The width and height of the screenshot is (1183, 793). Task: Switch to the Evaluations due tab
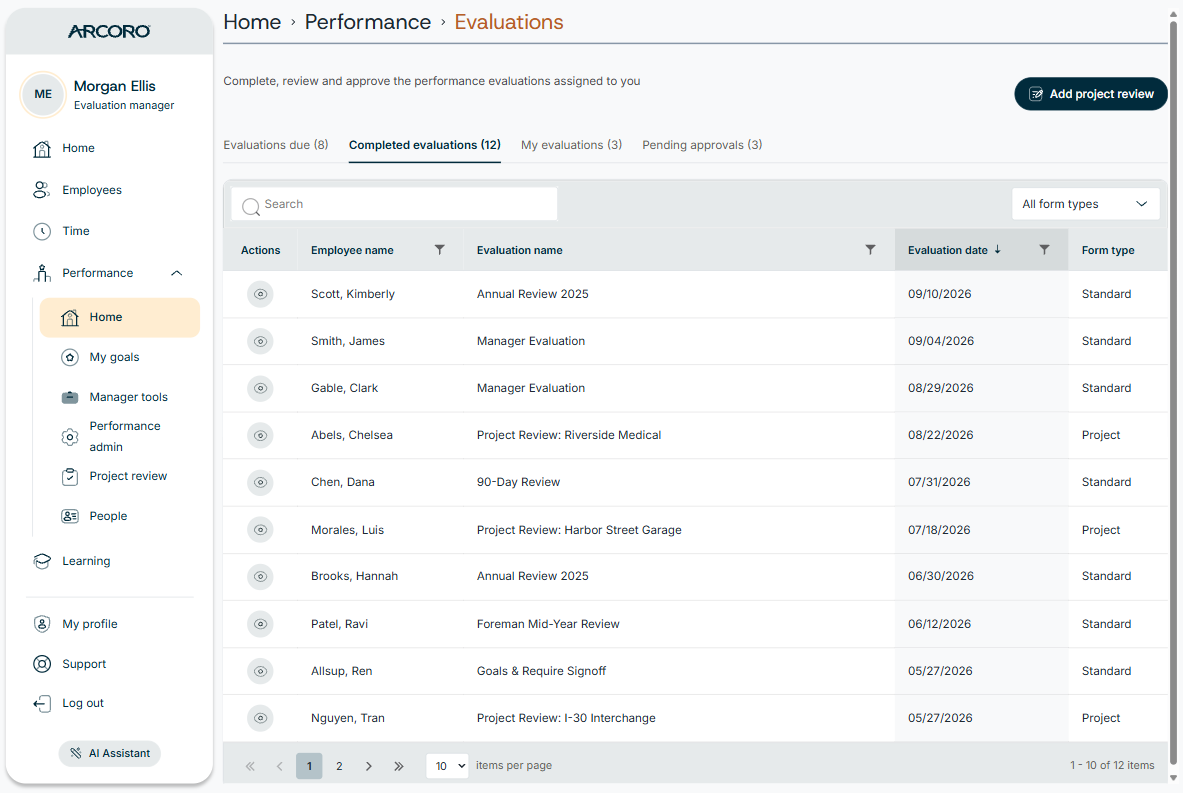[x=276, y=145]
